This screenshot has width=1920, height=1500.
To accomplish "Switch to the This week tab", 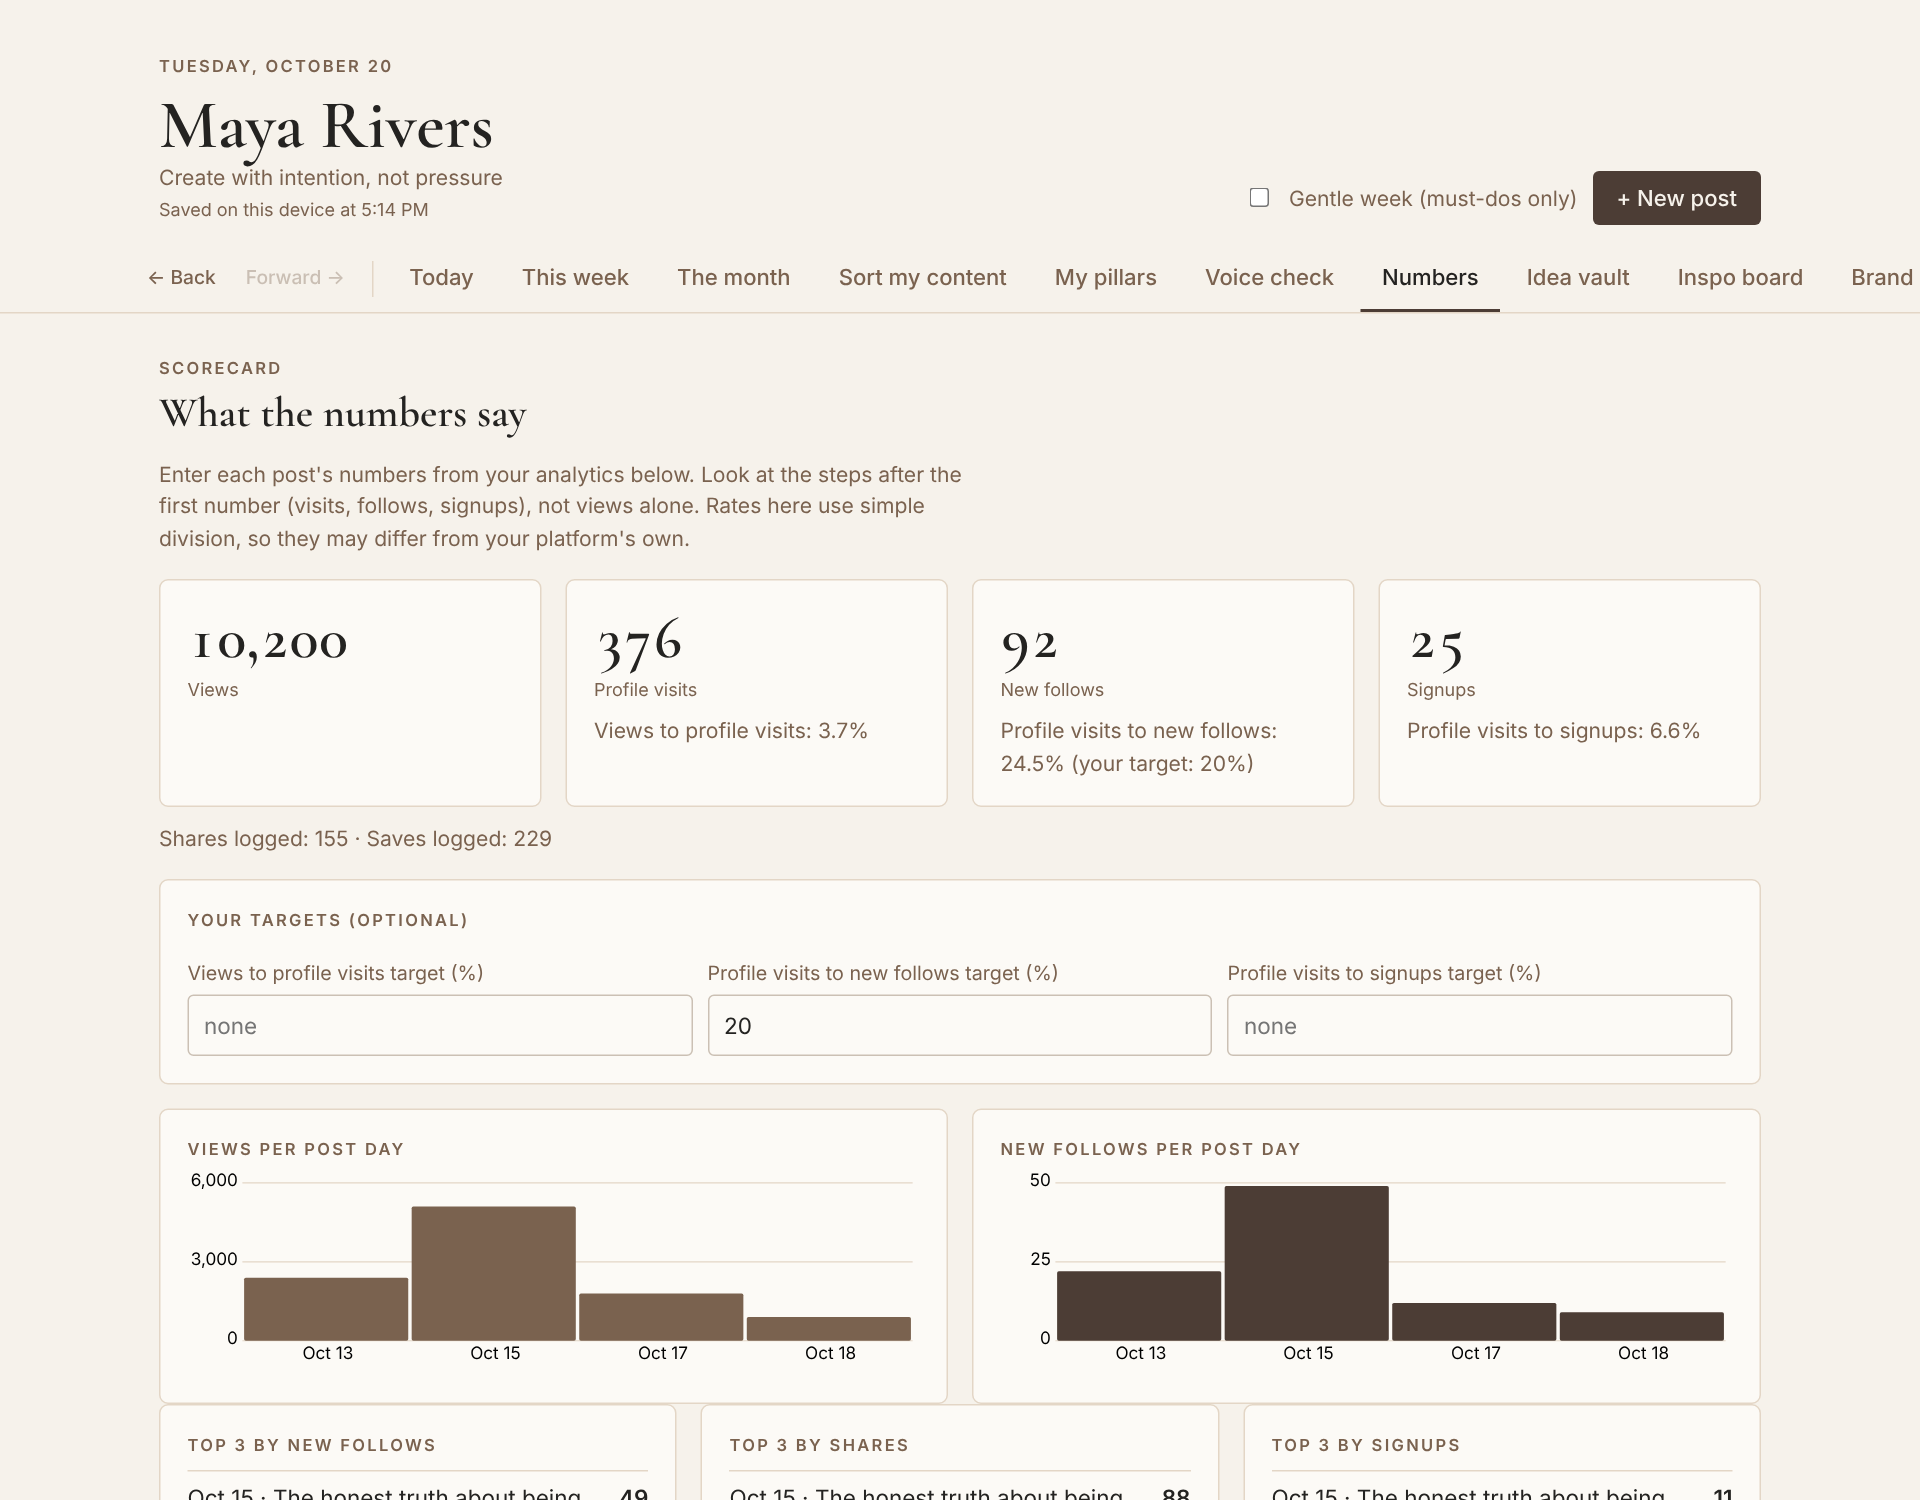I will click(575, 278).
